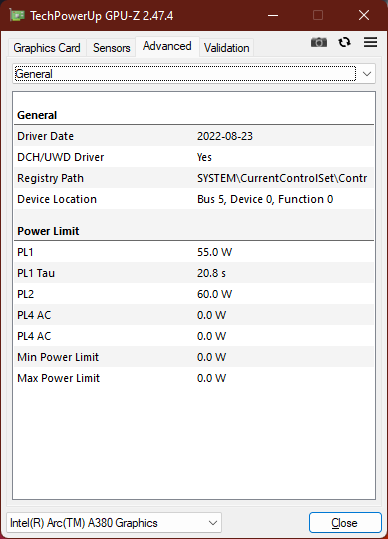Click the Yes value for DCH/UWD Driver
The height and width of the screenshot is (539, 388).
(204, 157)
